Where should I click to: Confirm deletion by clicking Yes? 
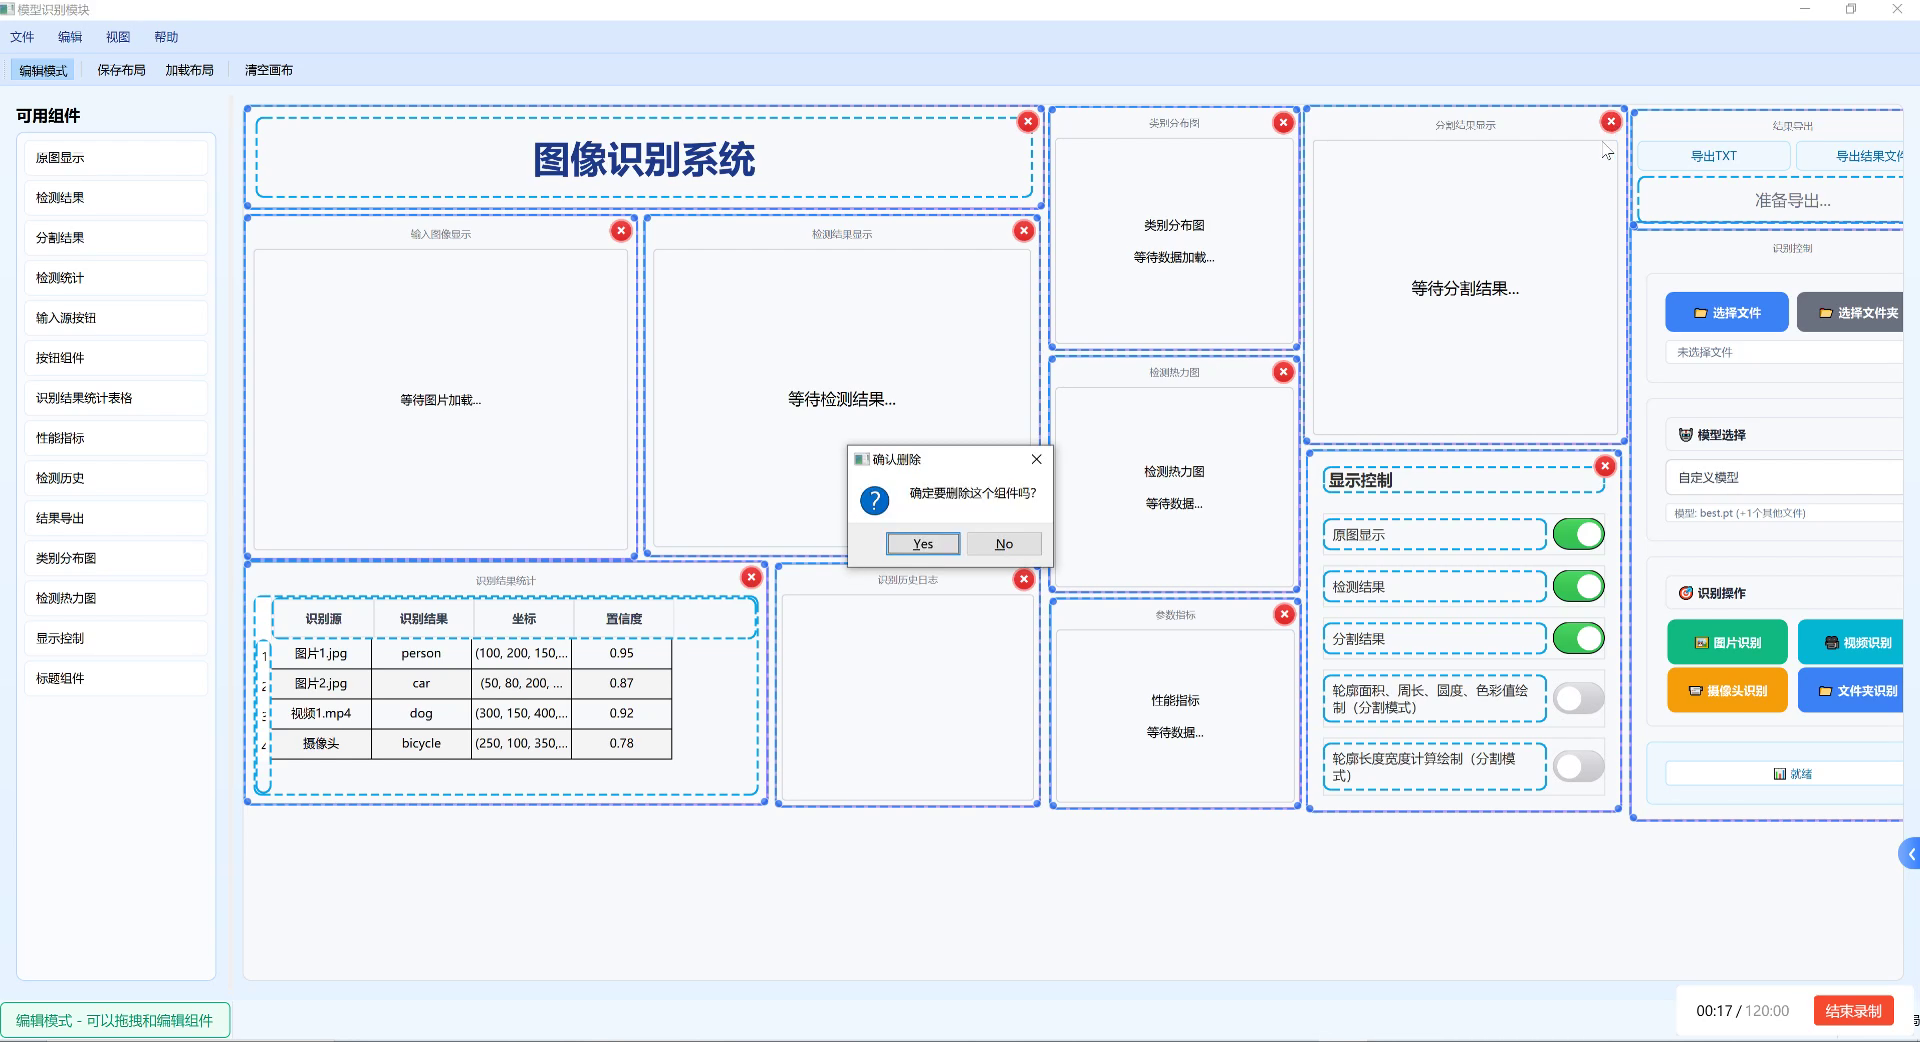tap(921, 543)
